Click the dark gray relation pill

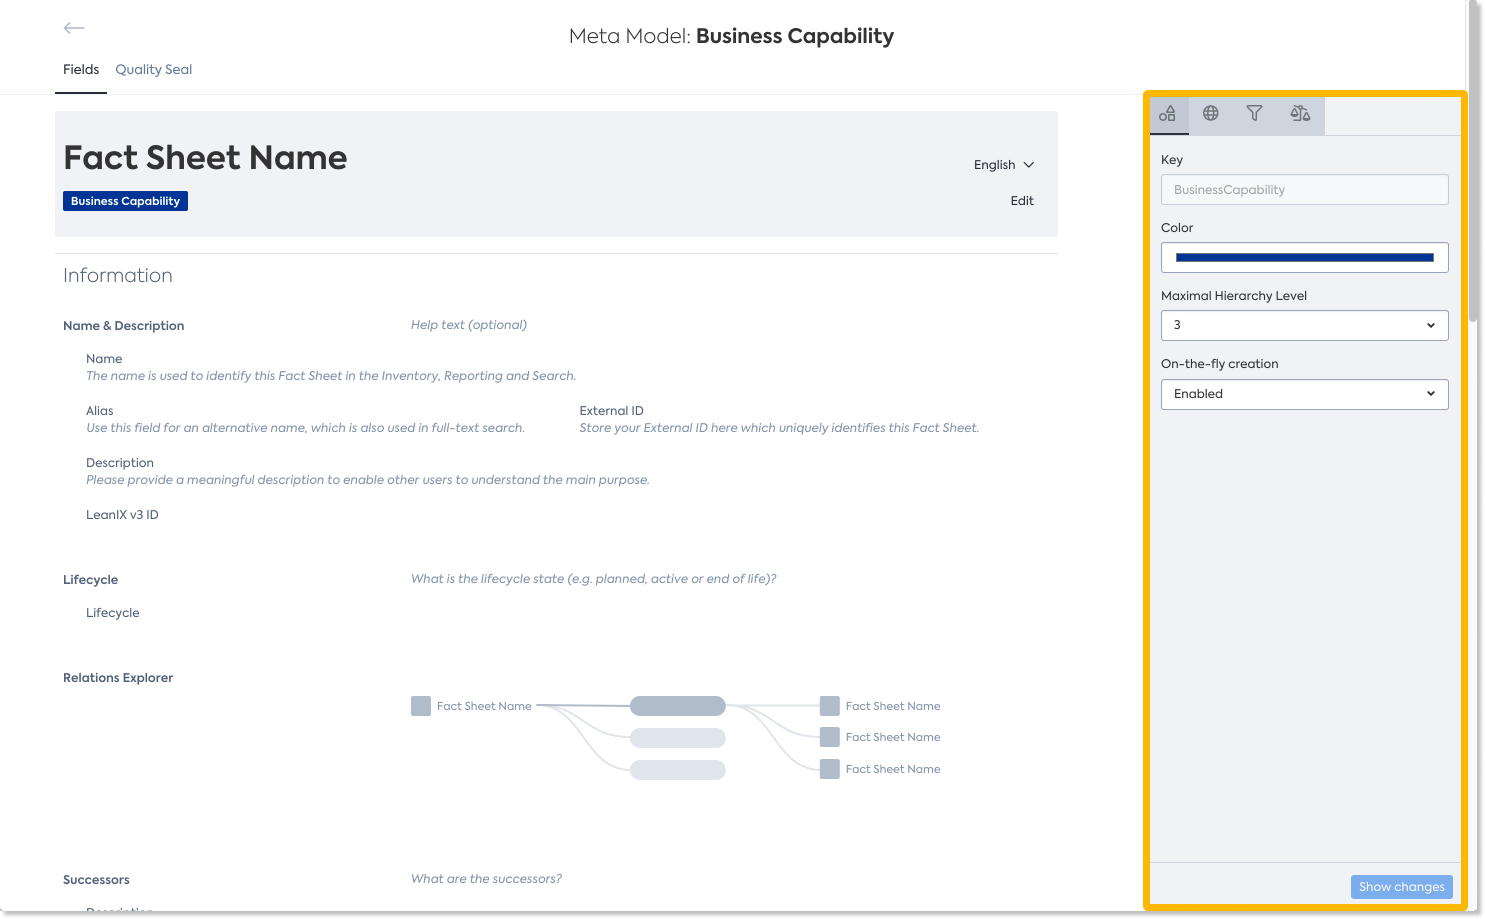678,706
